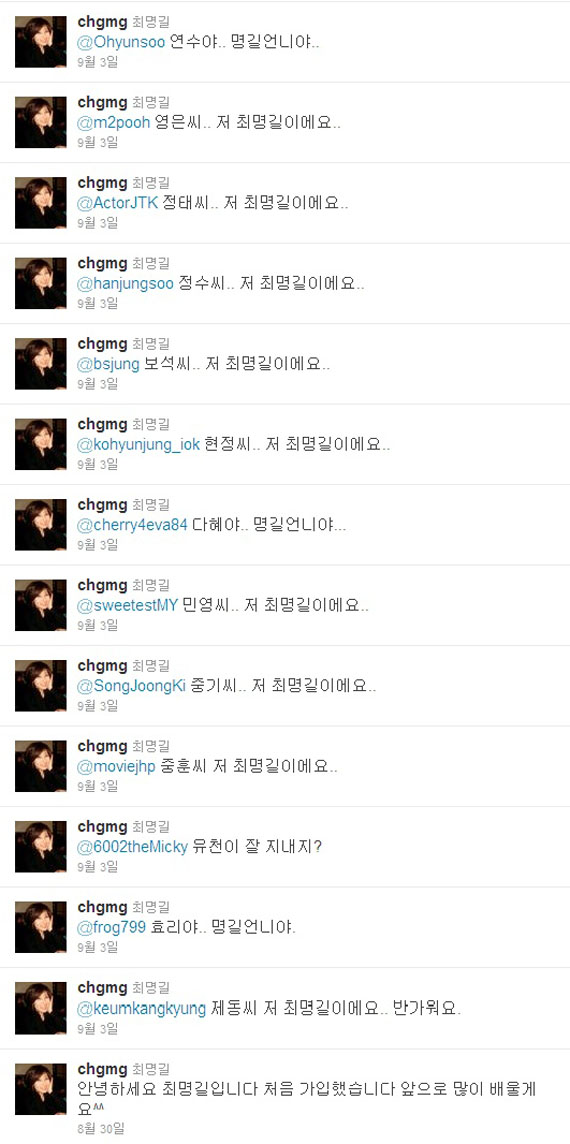Open chgmg username on the @bsjung tweet
Image resolution: width=570 pixels, height=1144 pixels.
(102, 343)
